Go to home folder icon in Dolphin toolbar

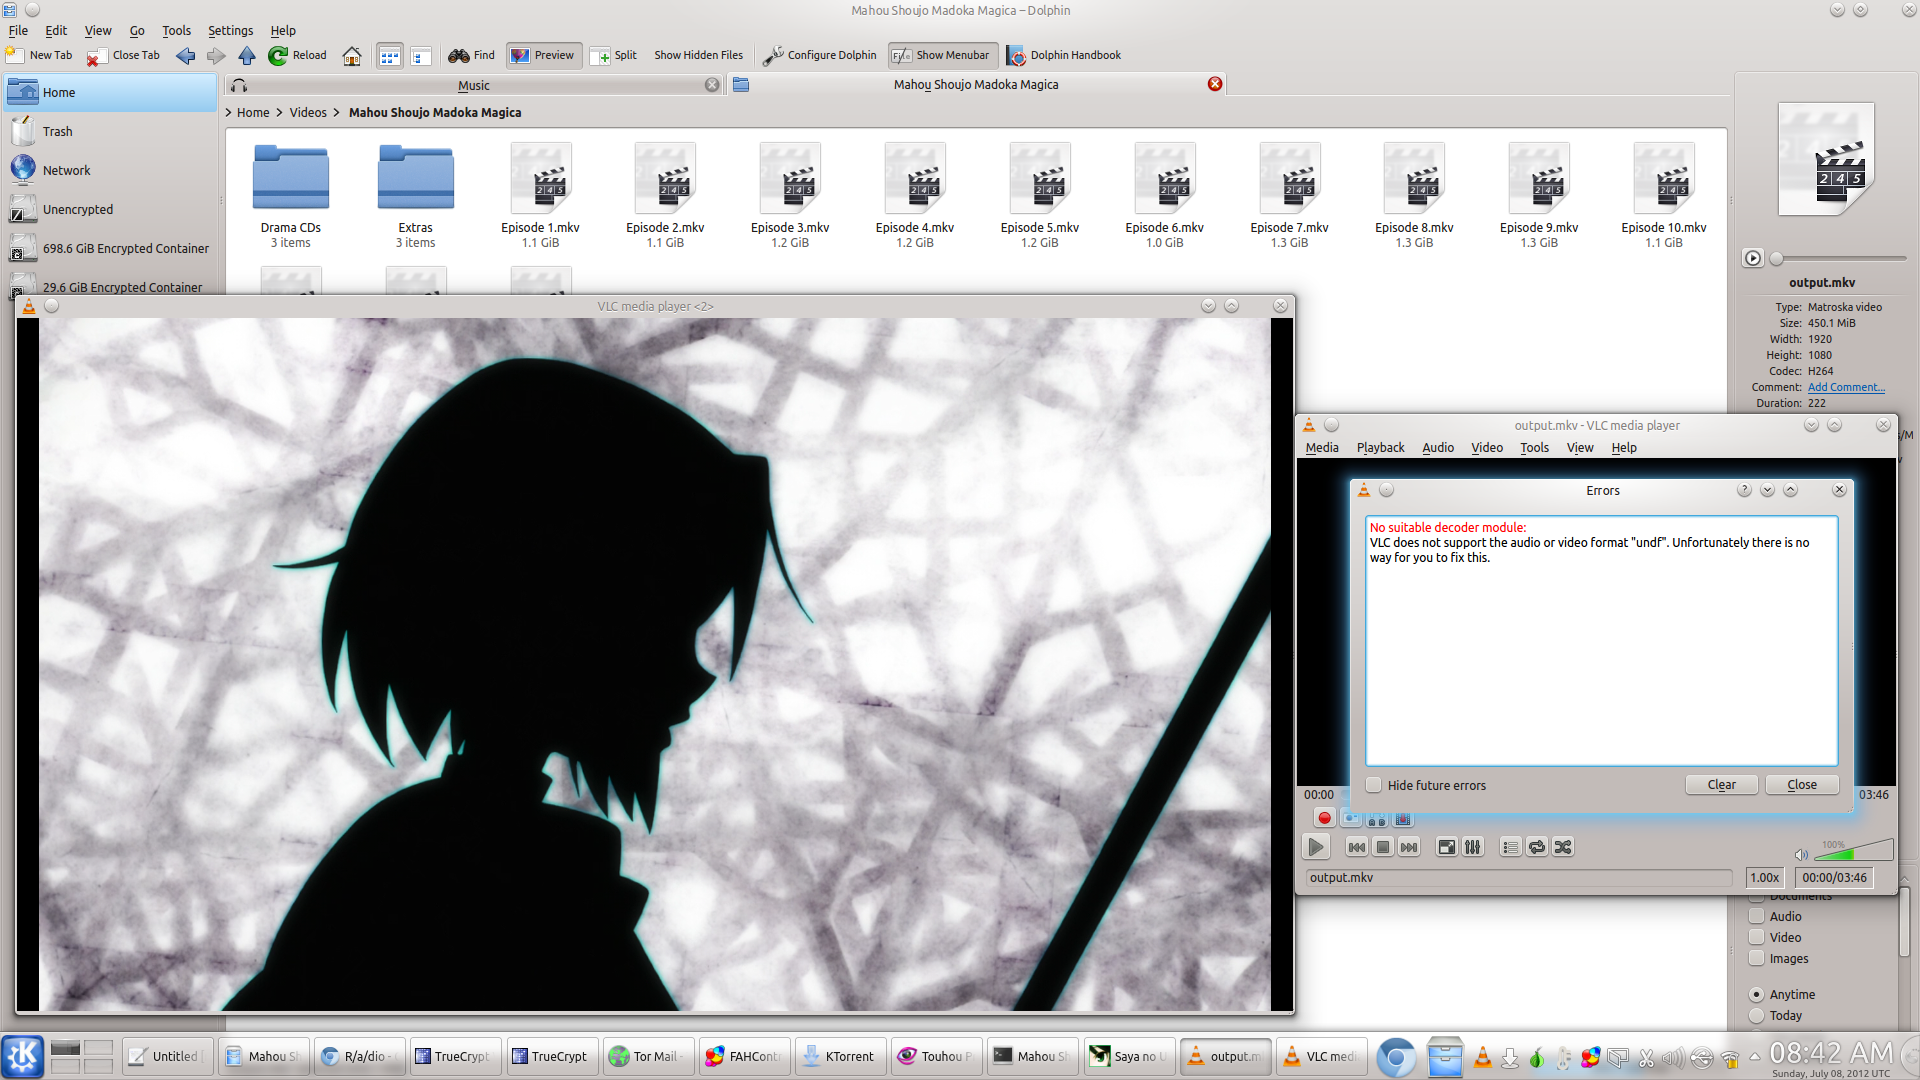(x=352, y=55)
